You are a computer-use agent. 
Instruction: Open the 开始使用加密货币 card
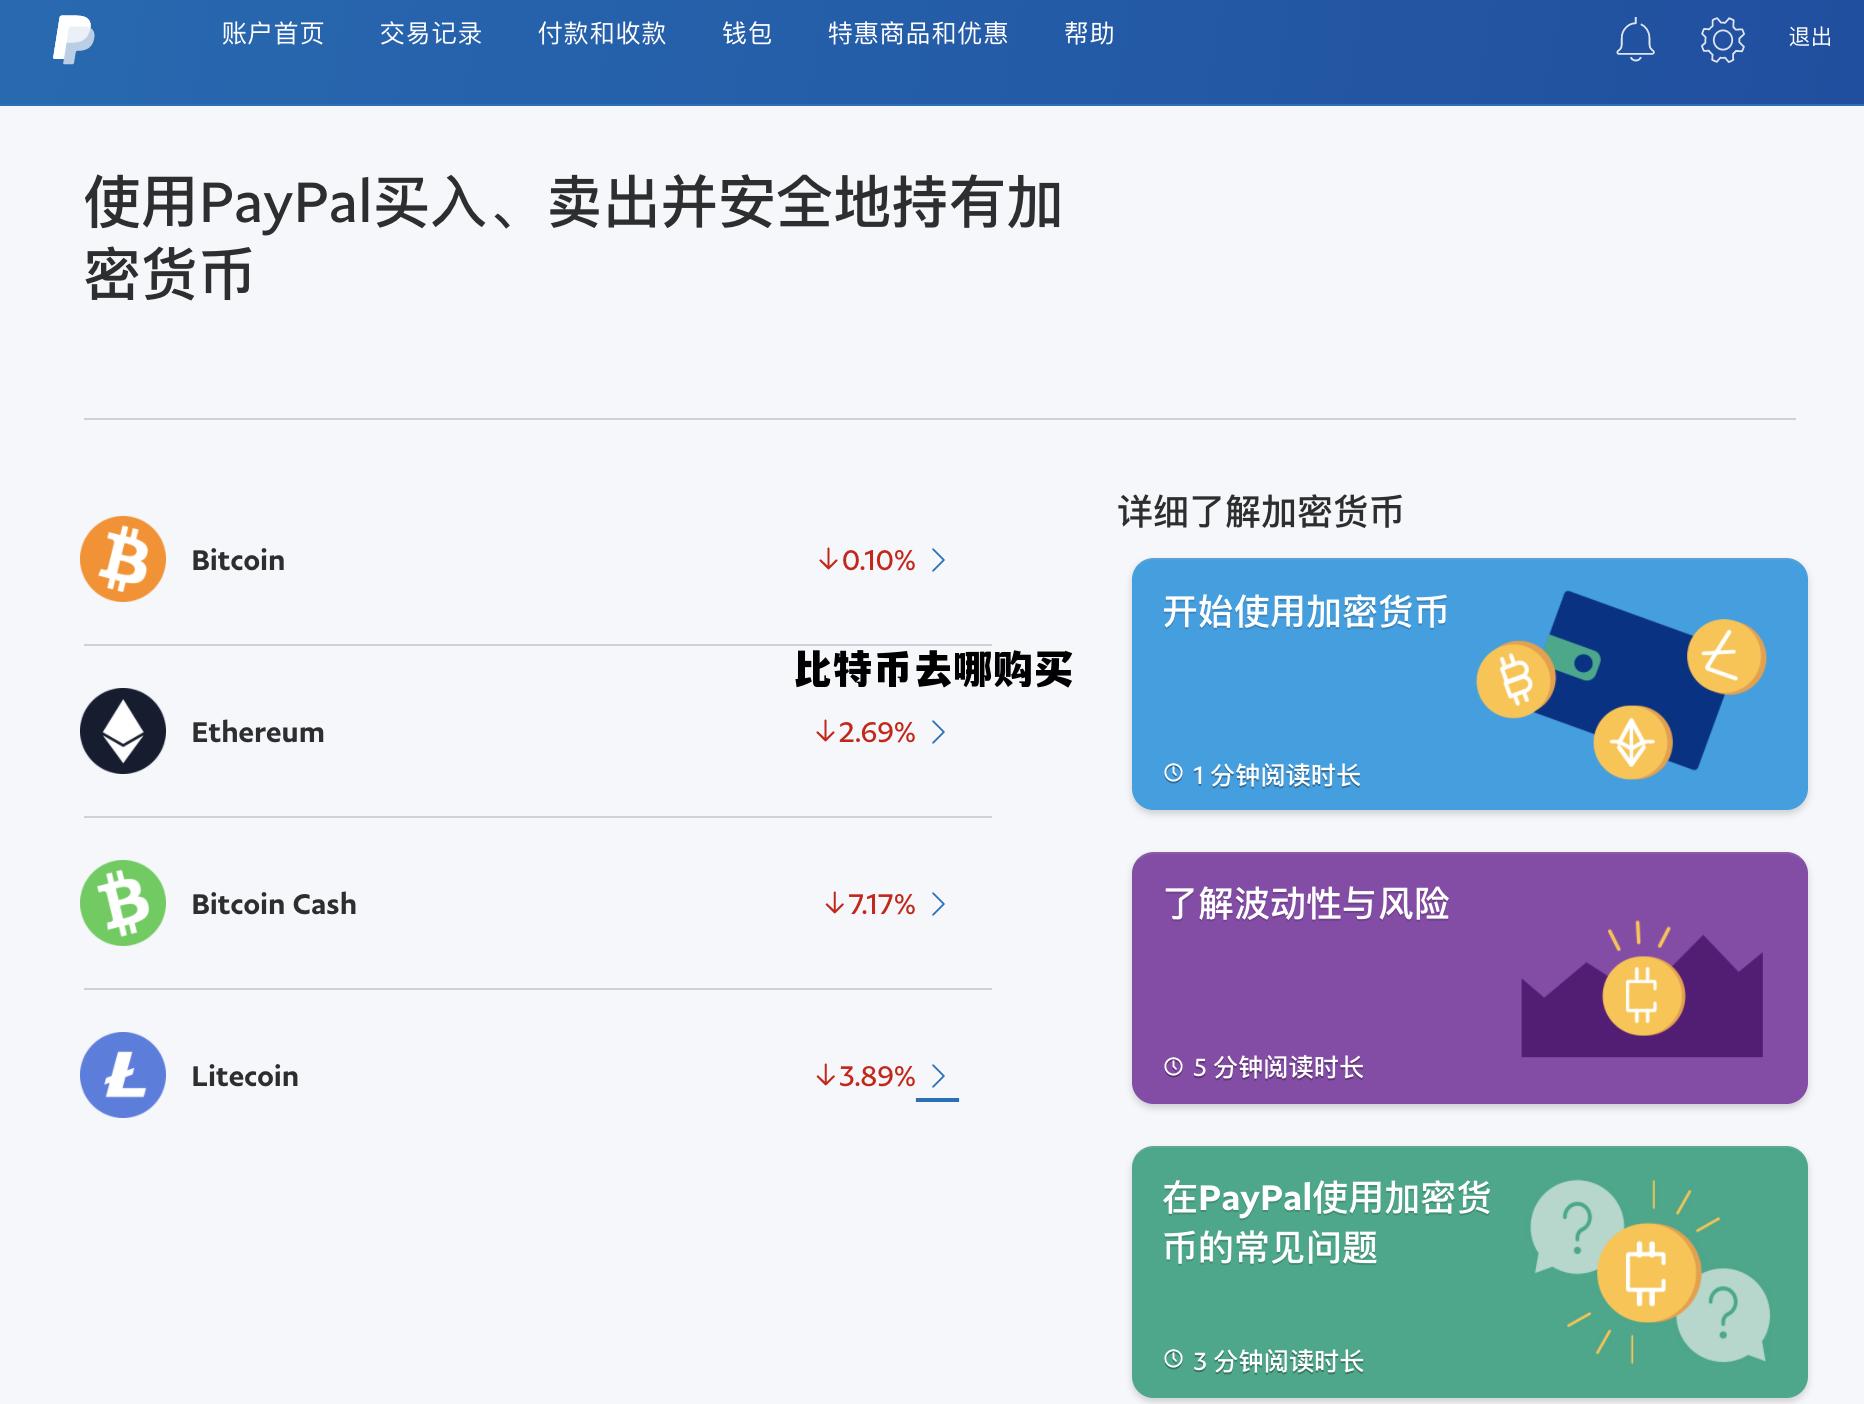[x=1469, y=684]
